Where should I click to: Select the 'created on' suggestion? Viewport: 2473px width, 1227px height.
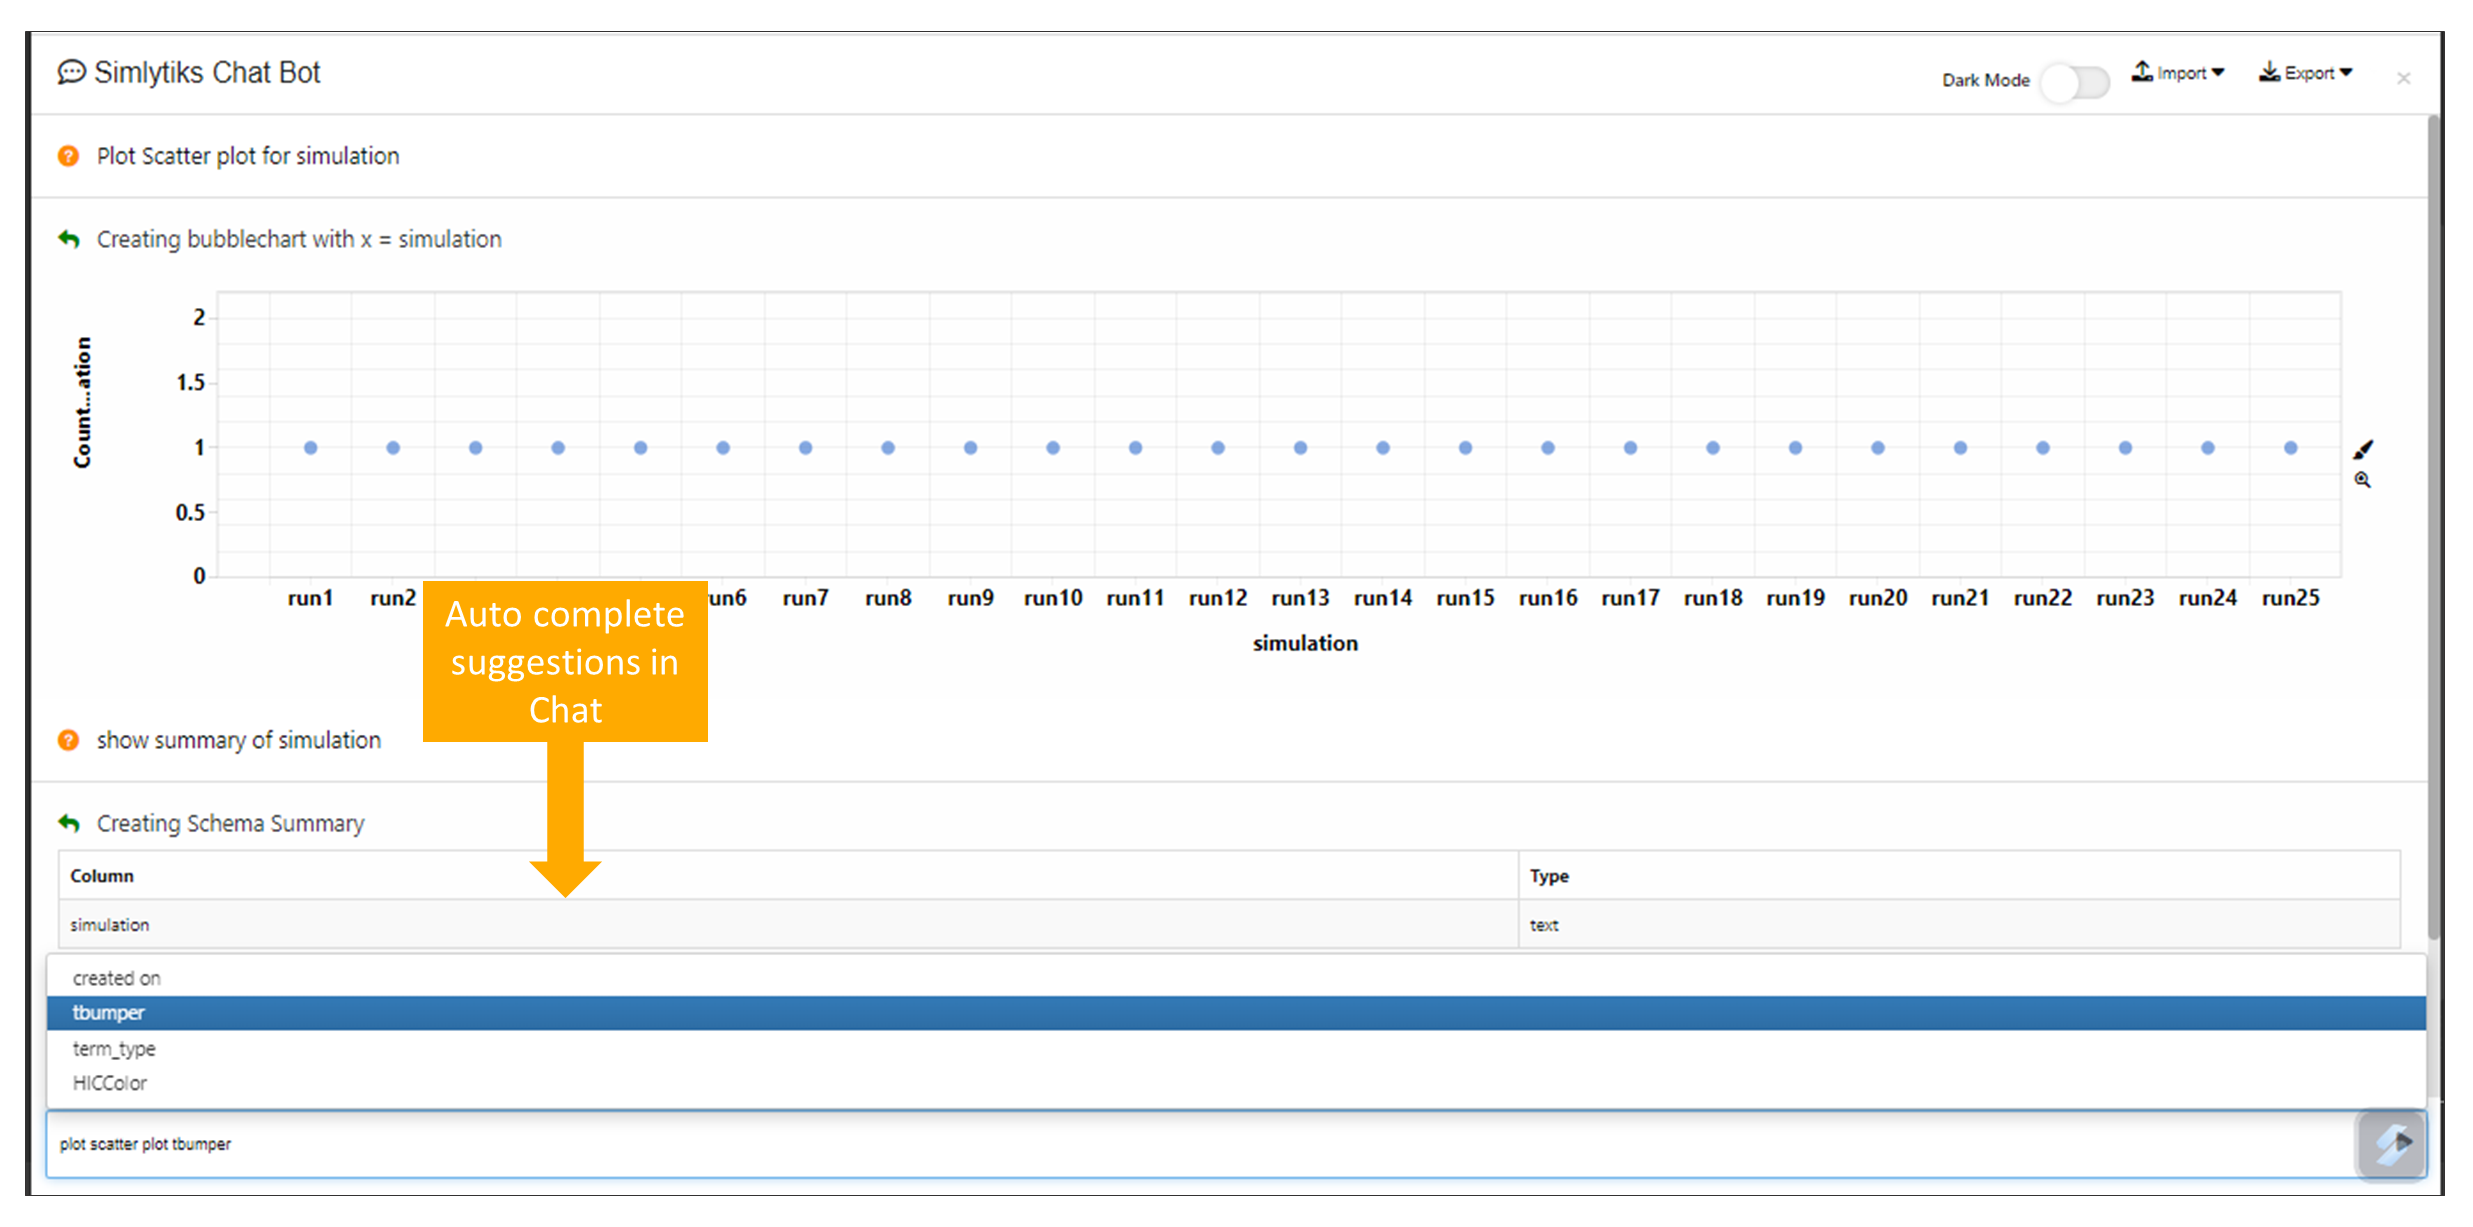tap(1236, 978)
